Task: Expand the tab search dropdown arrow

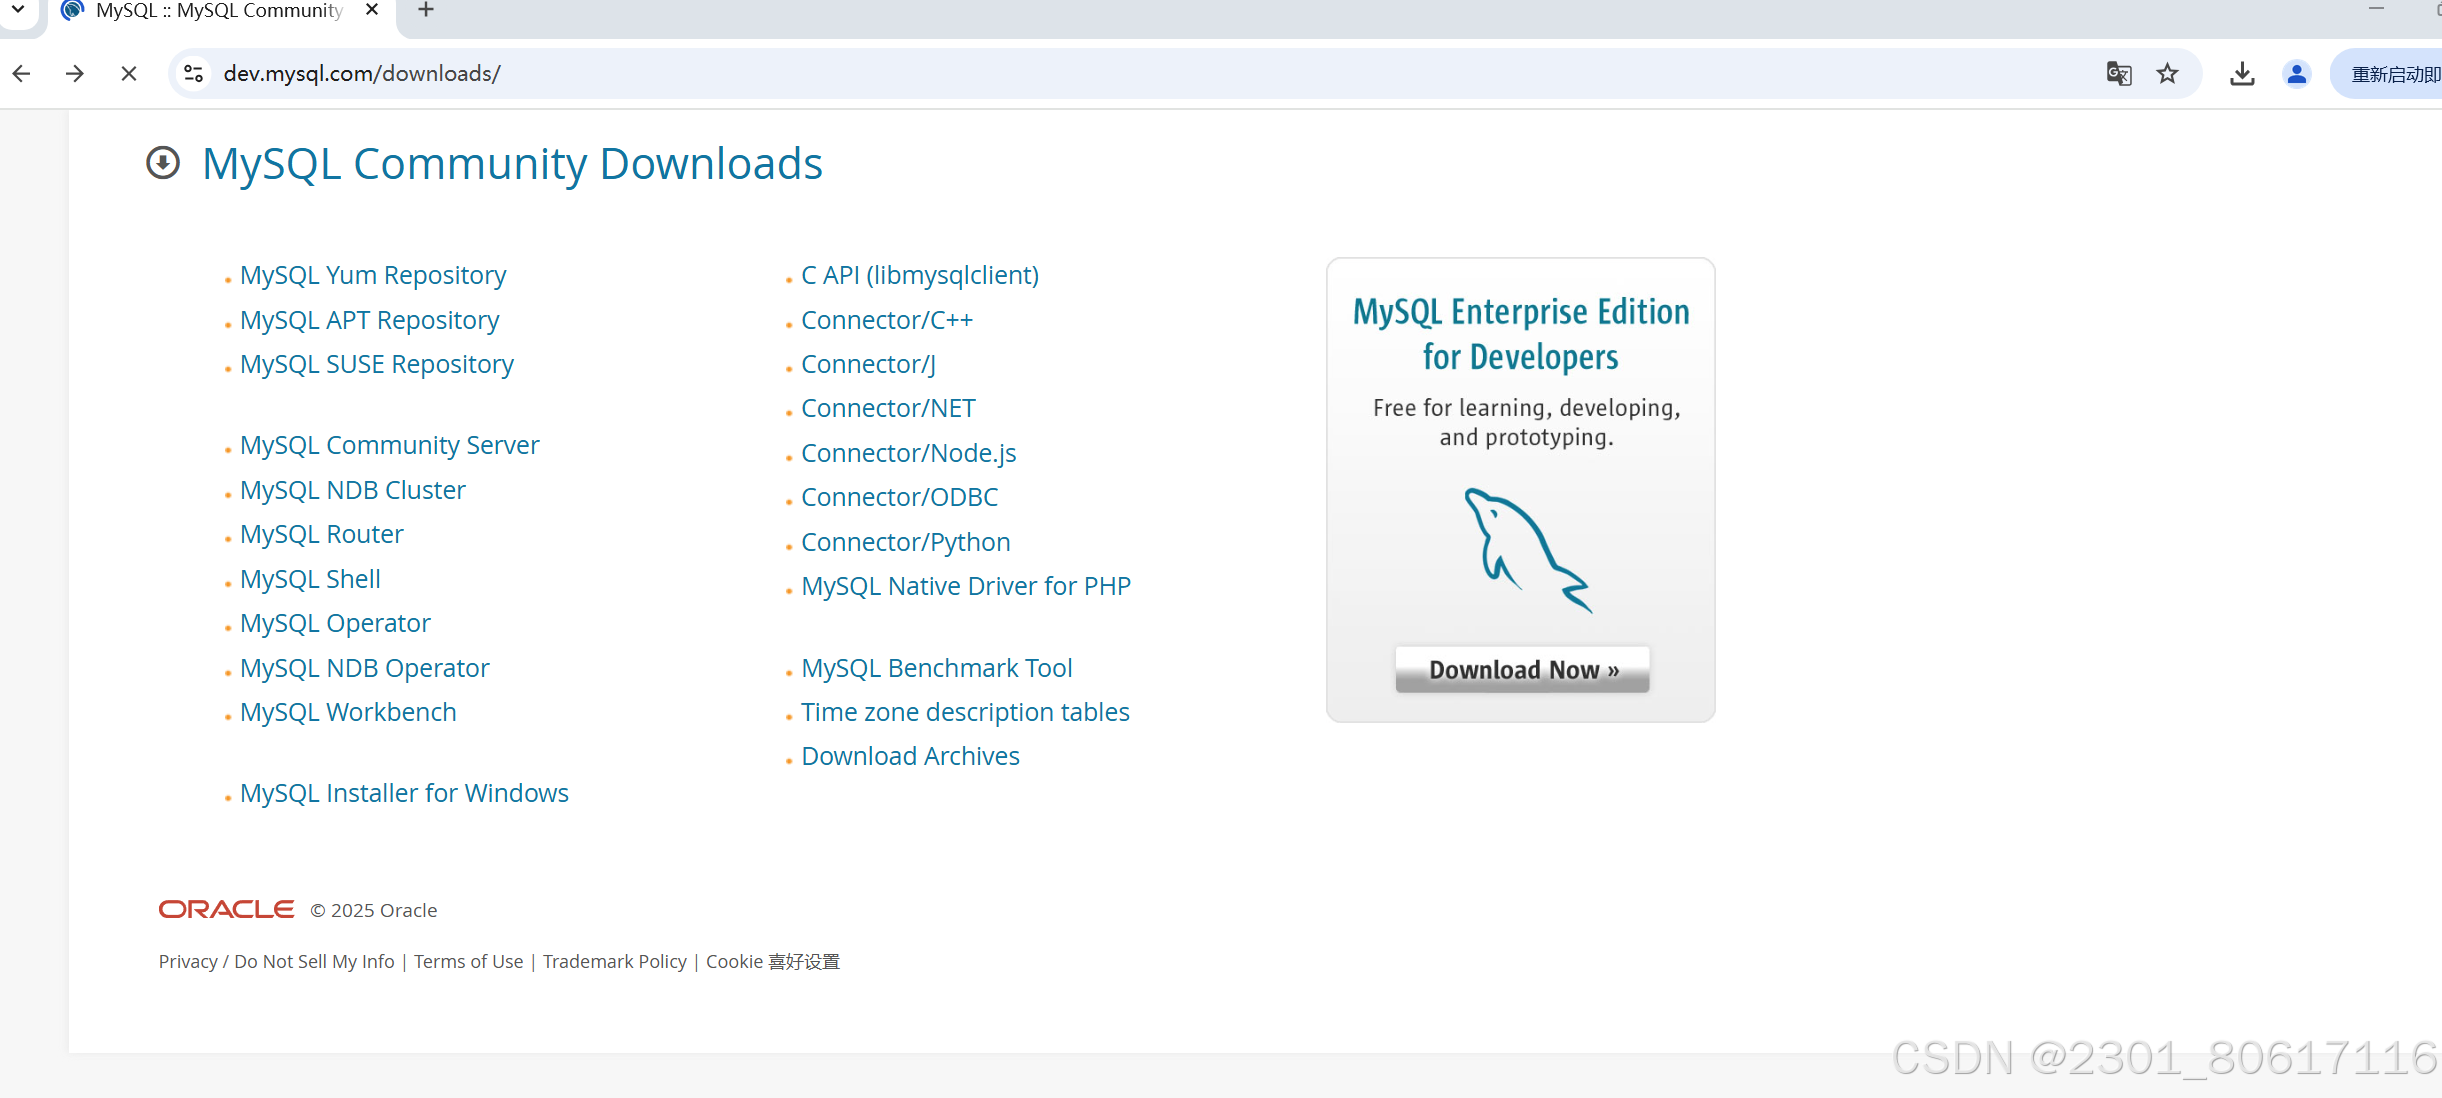Action: click(18, 10)
